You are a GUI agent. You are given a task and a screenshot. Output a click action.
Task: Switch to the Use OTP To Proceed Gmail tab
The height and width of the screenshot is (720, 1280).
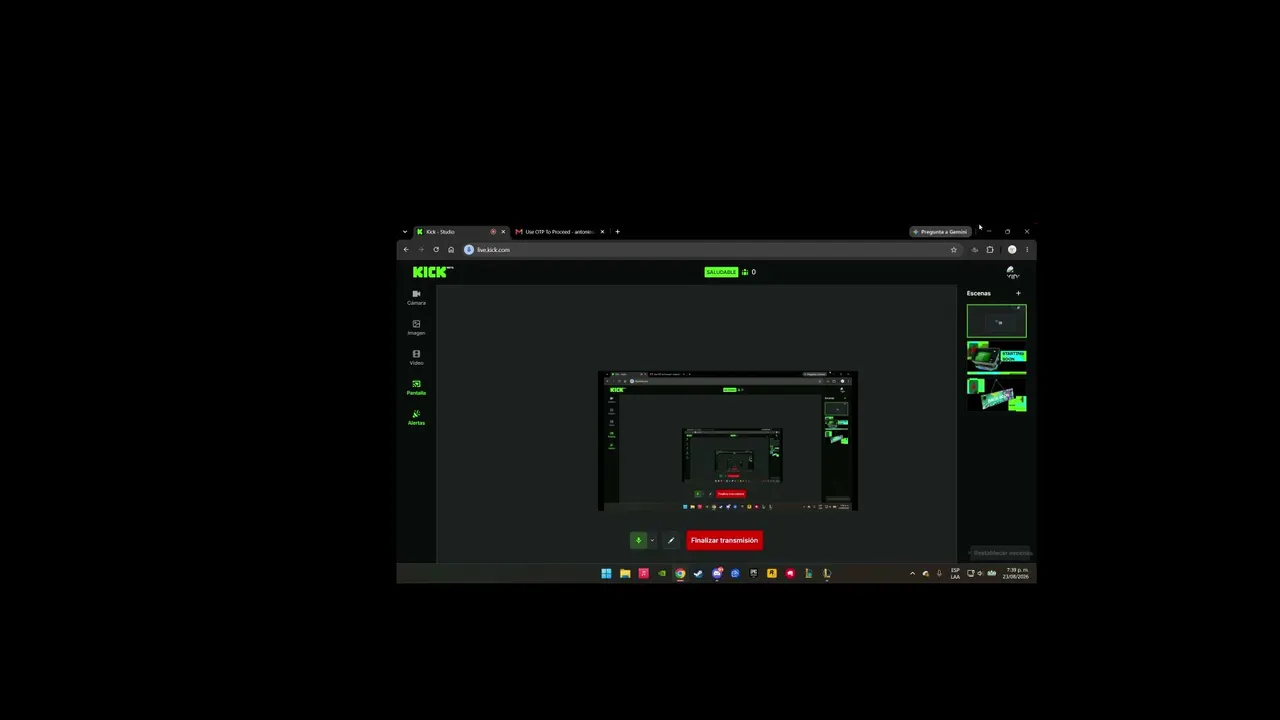560,232
